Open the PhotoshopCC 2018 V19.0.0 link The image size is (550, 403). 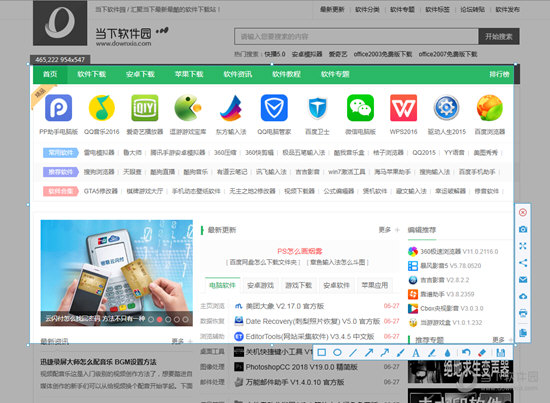(x=301, y=367)
